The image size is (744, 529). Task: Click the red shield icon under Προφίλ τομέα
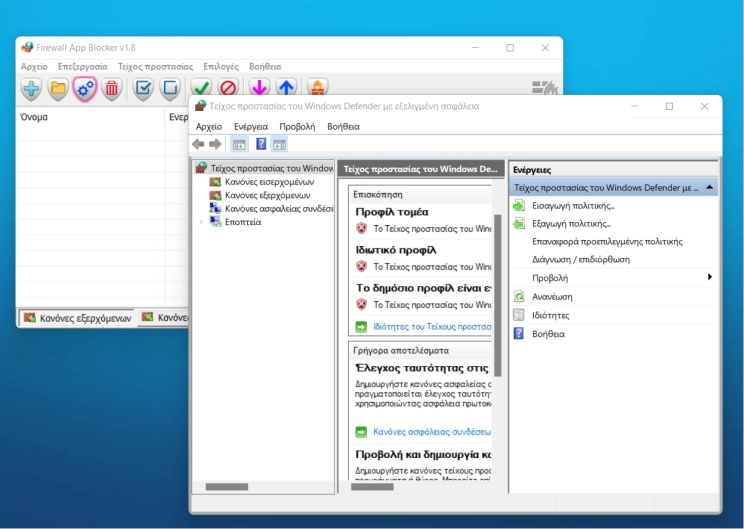tap(362, 228)
